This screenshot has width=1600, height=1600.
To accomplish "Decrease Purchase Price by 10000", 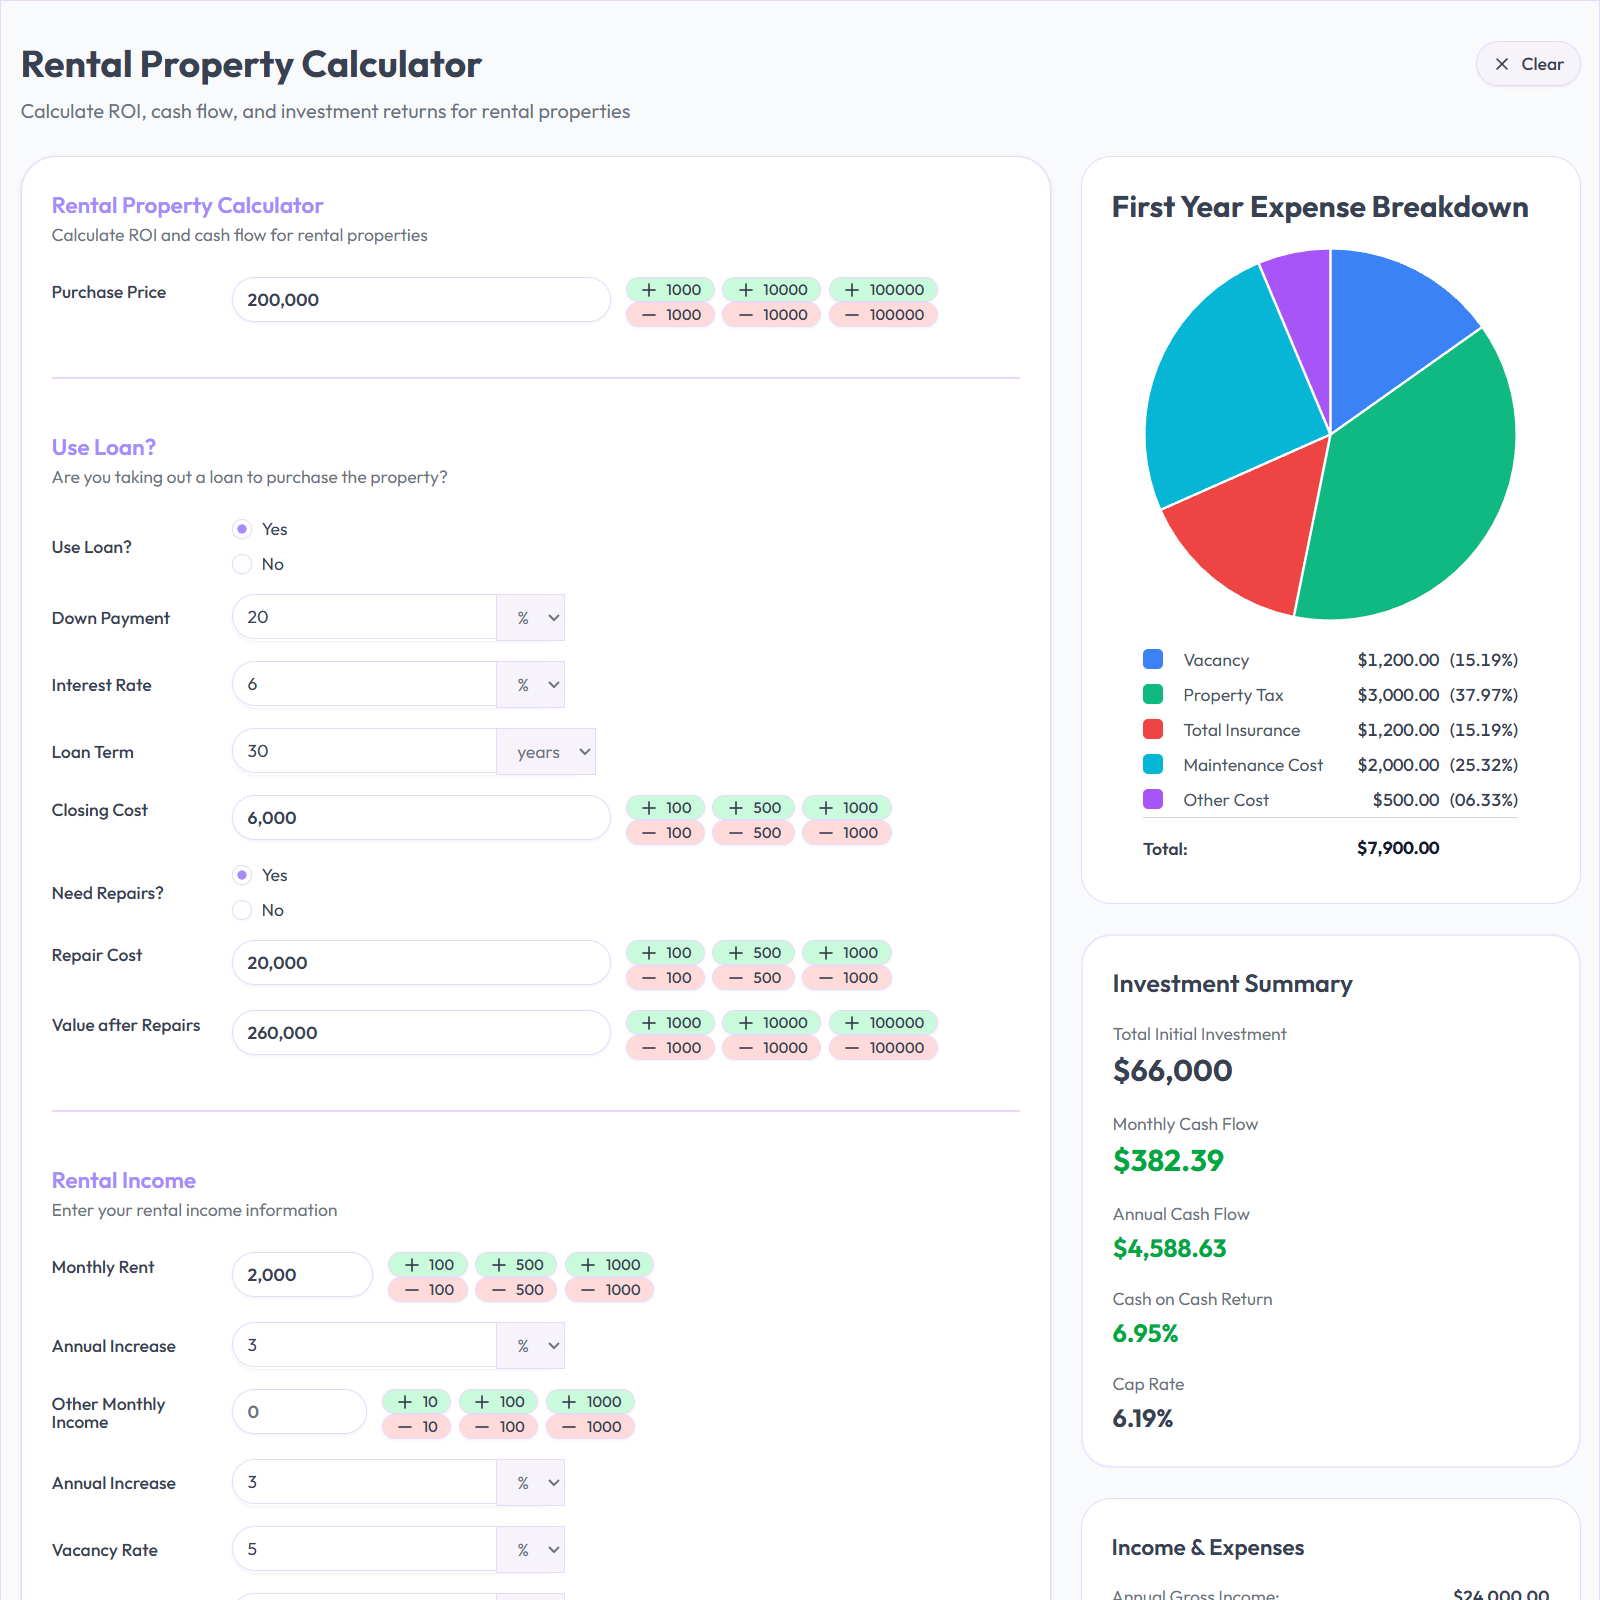I will pyautogui.click(x=771, y=314).
